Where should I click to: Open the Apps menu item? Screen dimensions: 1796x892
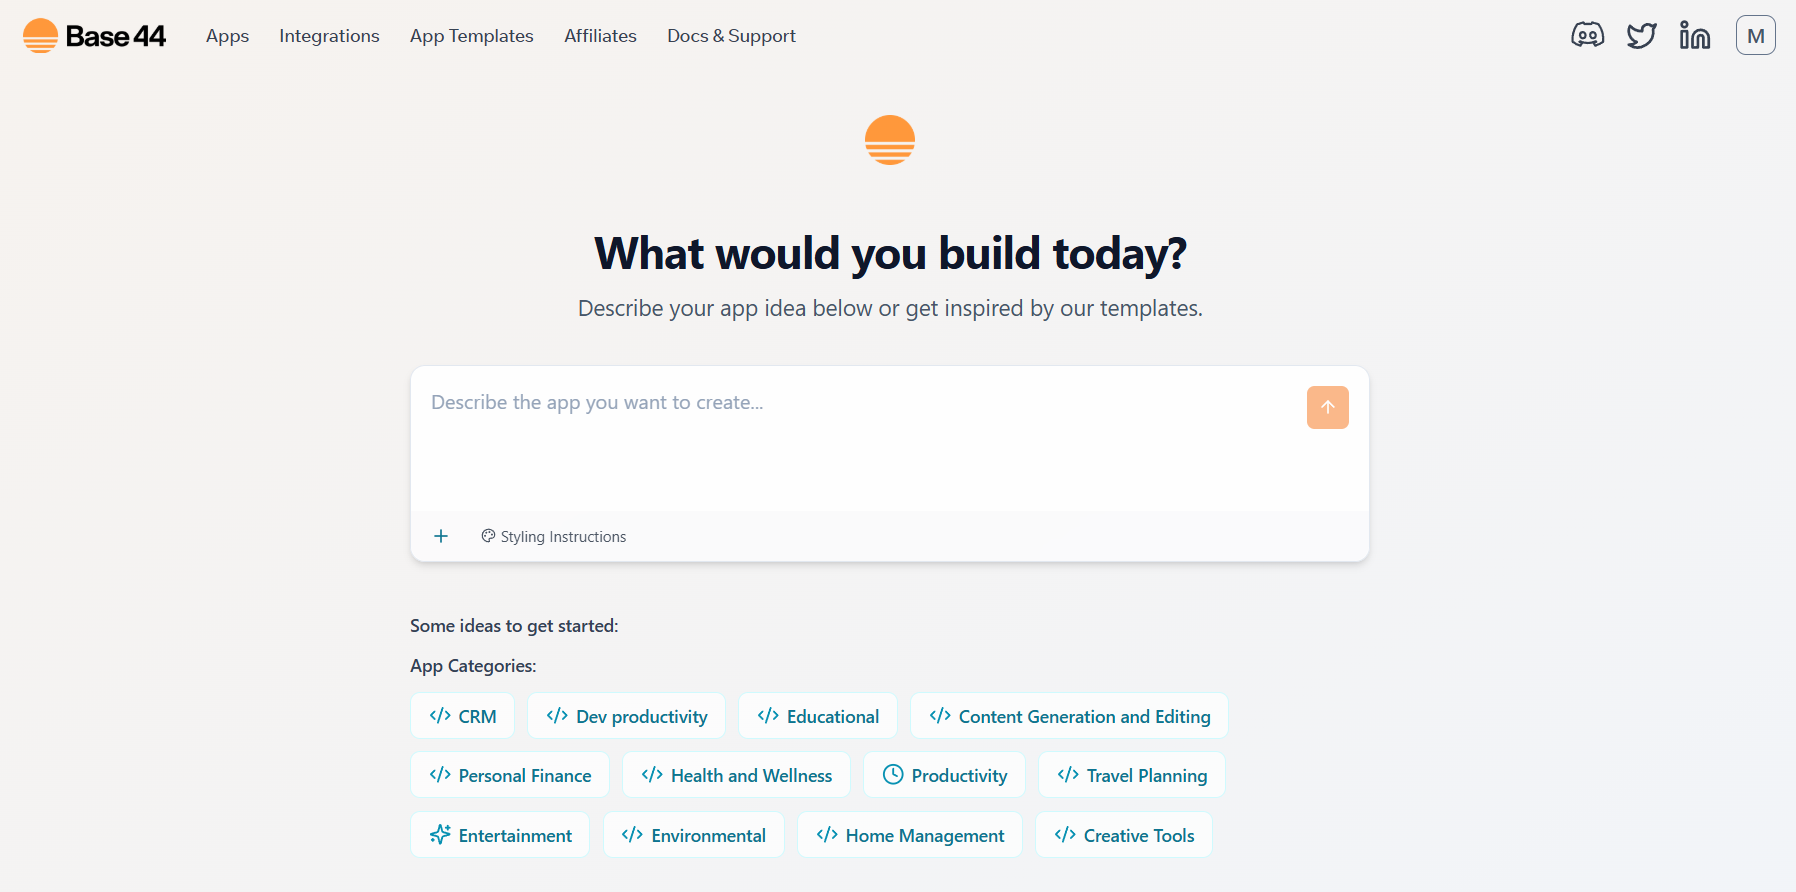(227, 36)
